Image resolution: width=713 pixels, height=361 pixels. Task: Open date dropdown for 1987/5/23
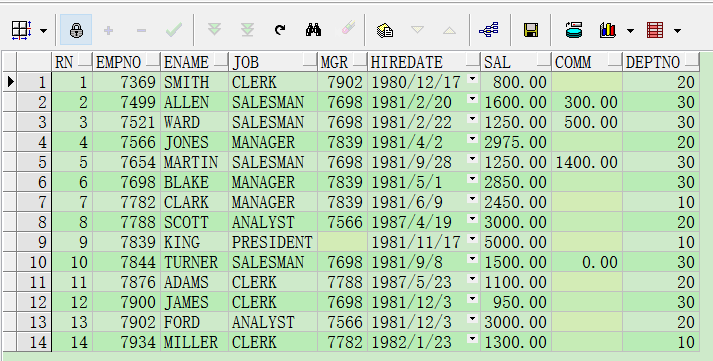click(x=472, y=279)
